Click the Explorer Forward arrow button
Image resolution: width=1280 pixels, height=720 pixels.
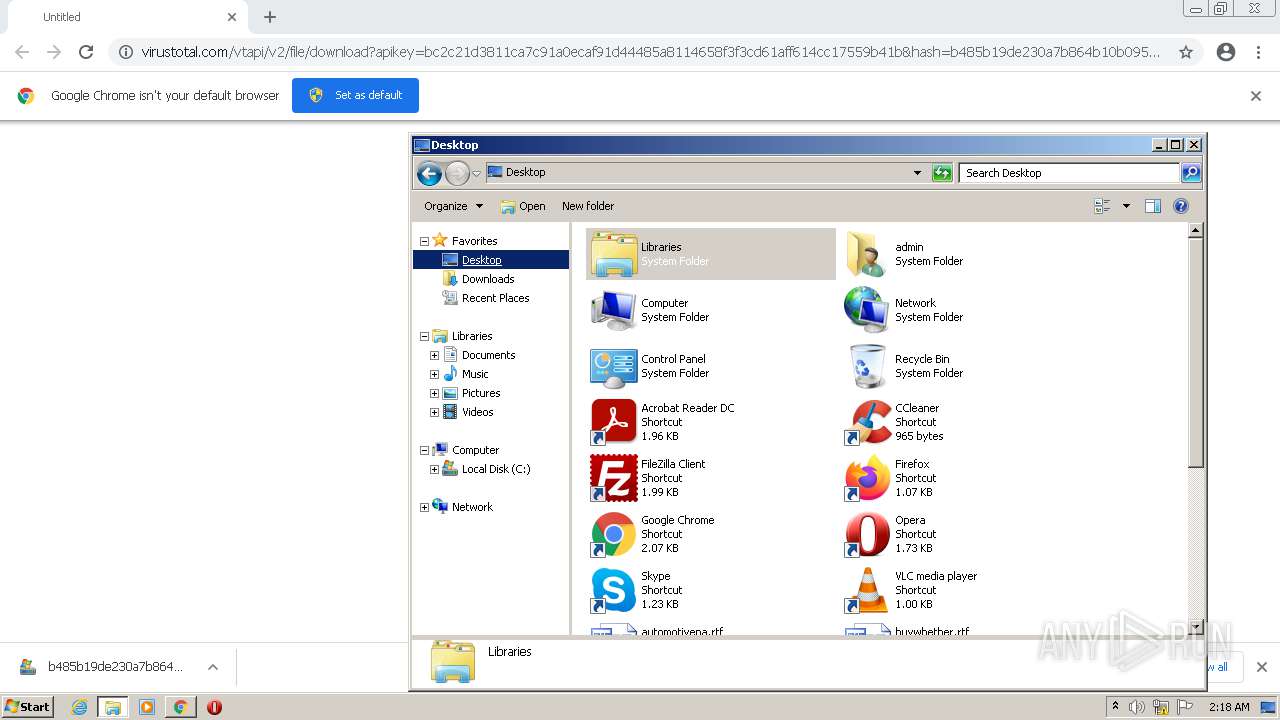click(x=457, y=173)
